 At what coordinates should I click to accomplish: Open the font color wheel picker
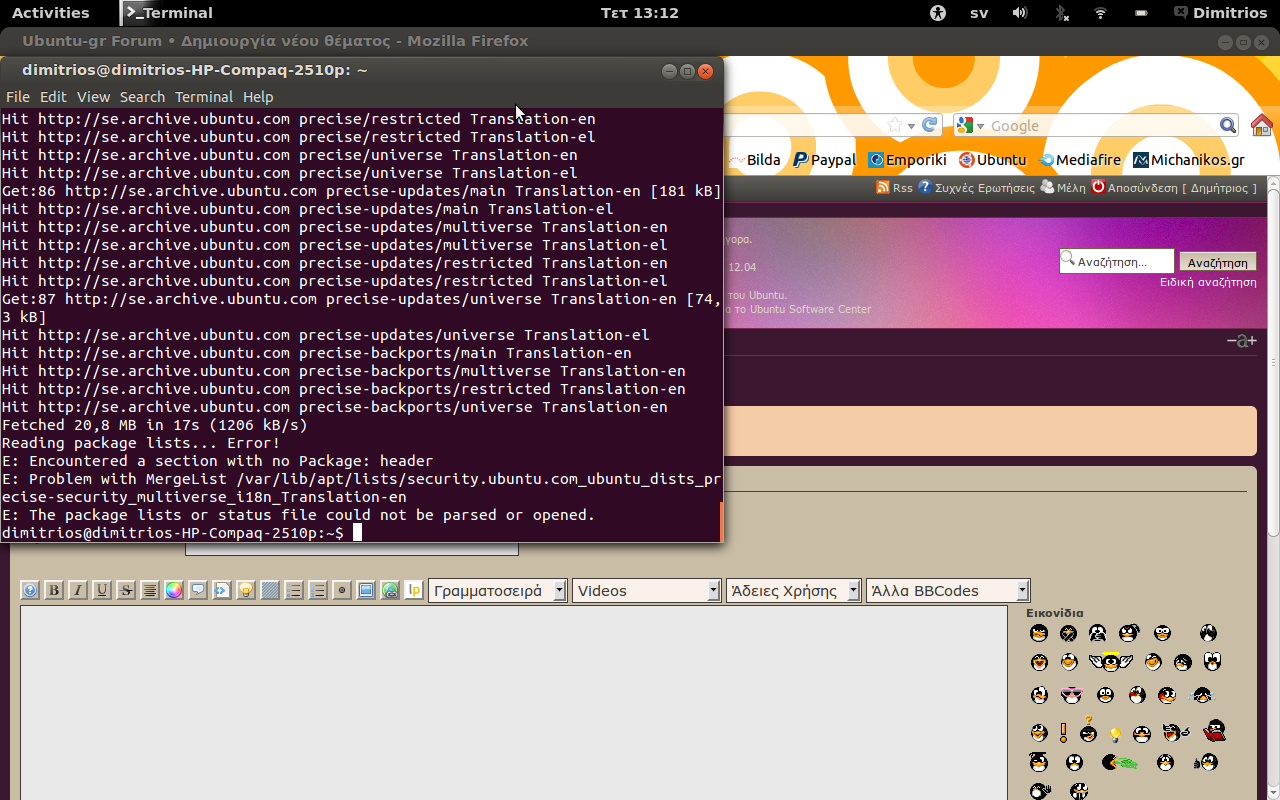click(174, 590)
